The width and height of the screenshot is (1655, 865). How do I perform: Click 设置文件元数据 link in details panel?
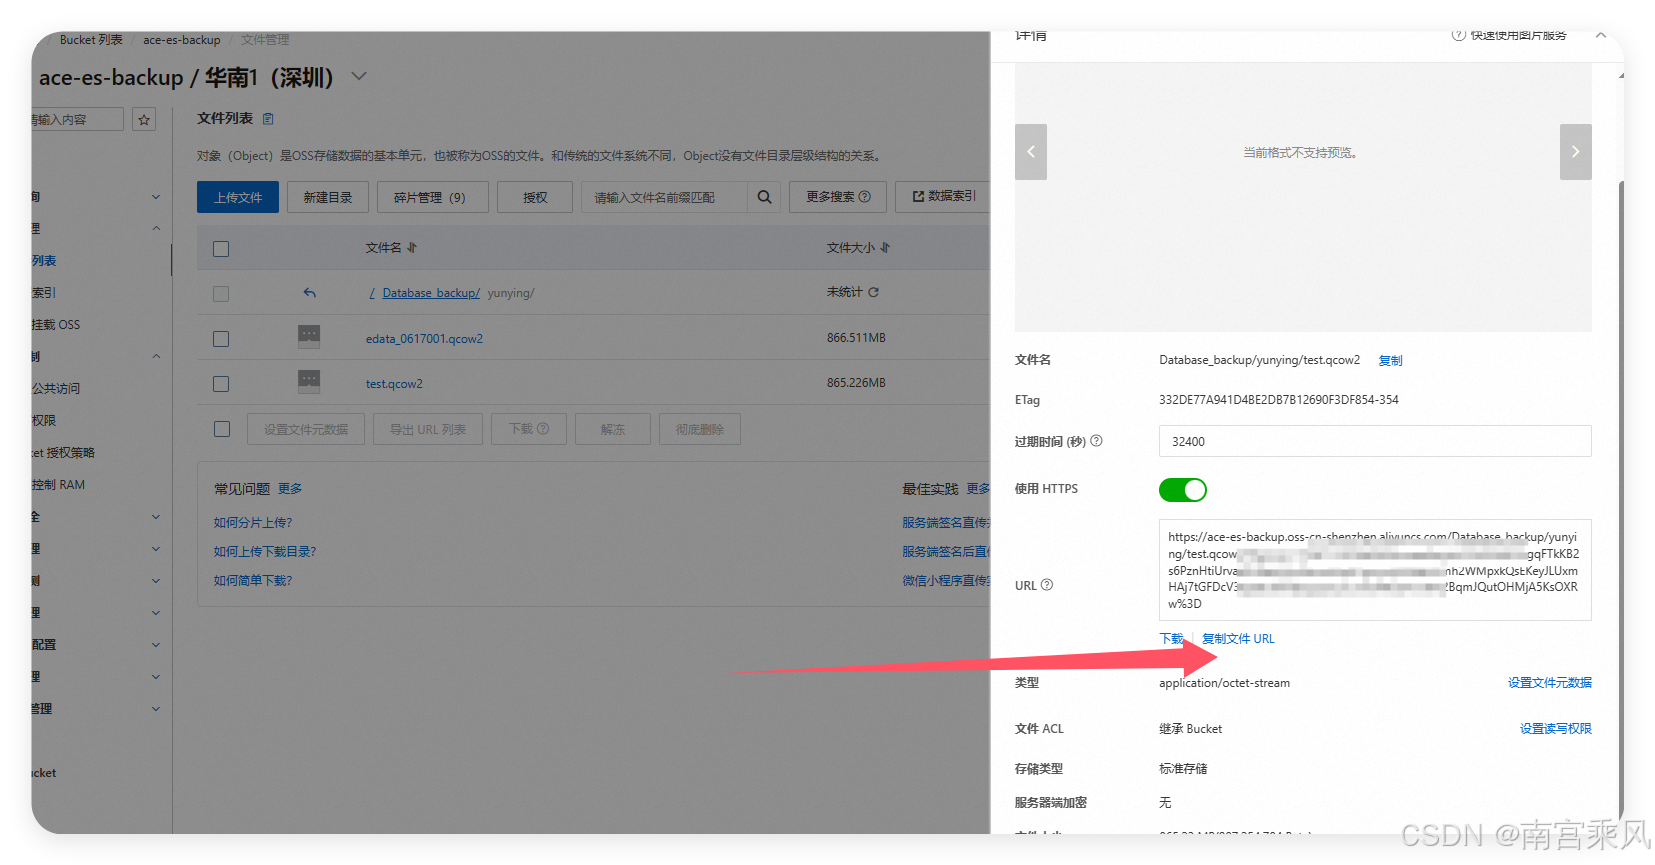pos(1550,683)
